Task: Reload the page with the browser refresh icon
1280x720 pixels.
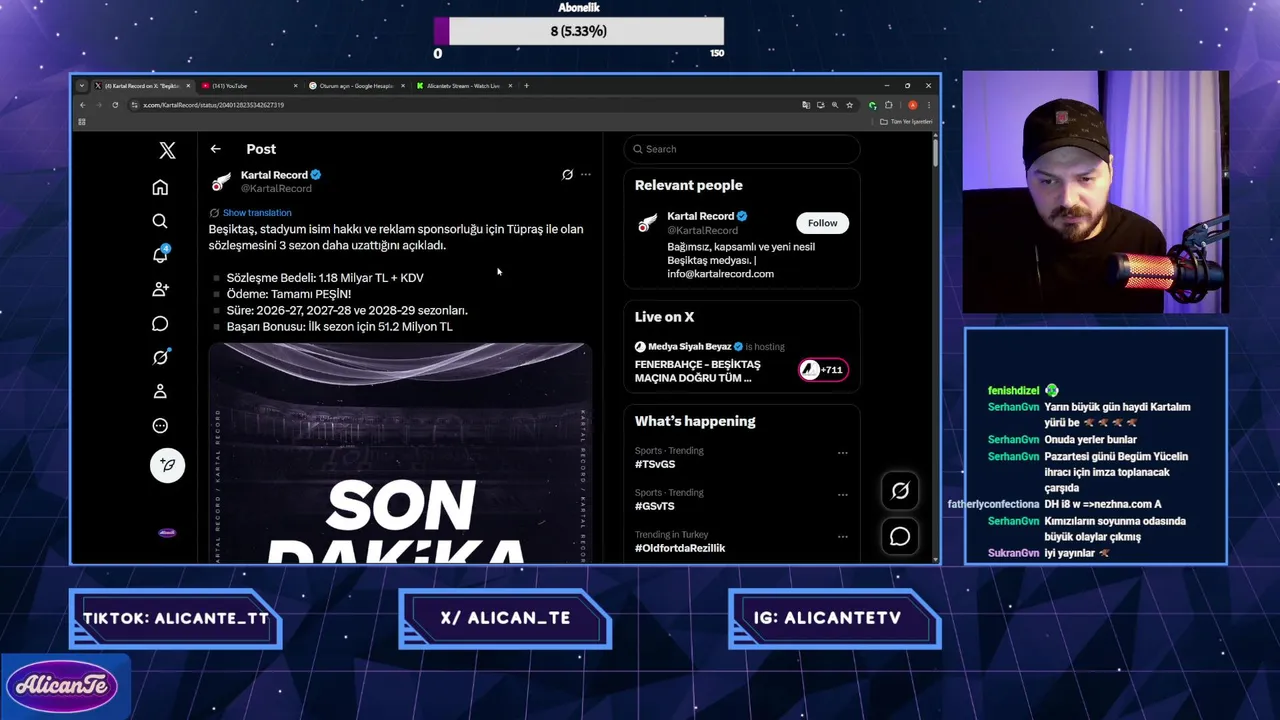Action: (x=115, y=105)
